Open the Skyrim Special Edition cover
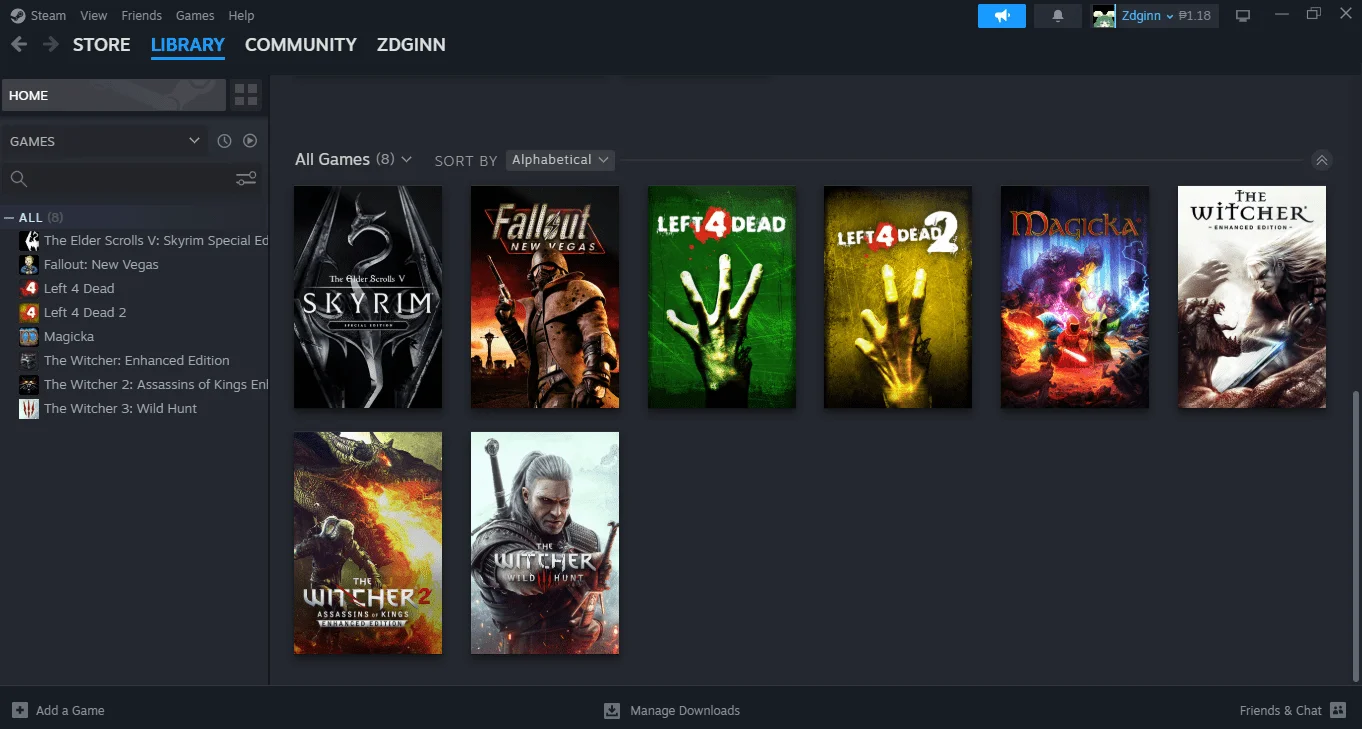The height and width of the screenshot is (729, 1362). tap(368, 297)
